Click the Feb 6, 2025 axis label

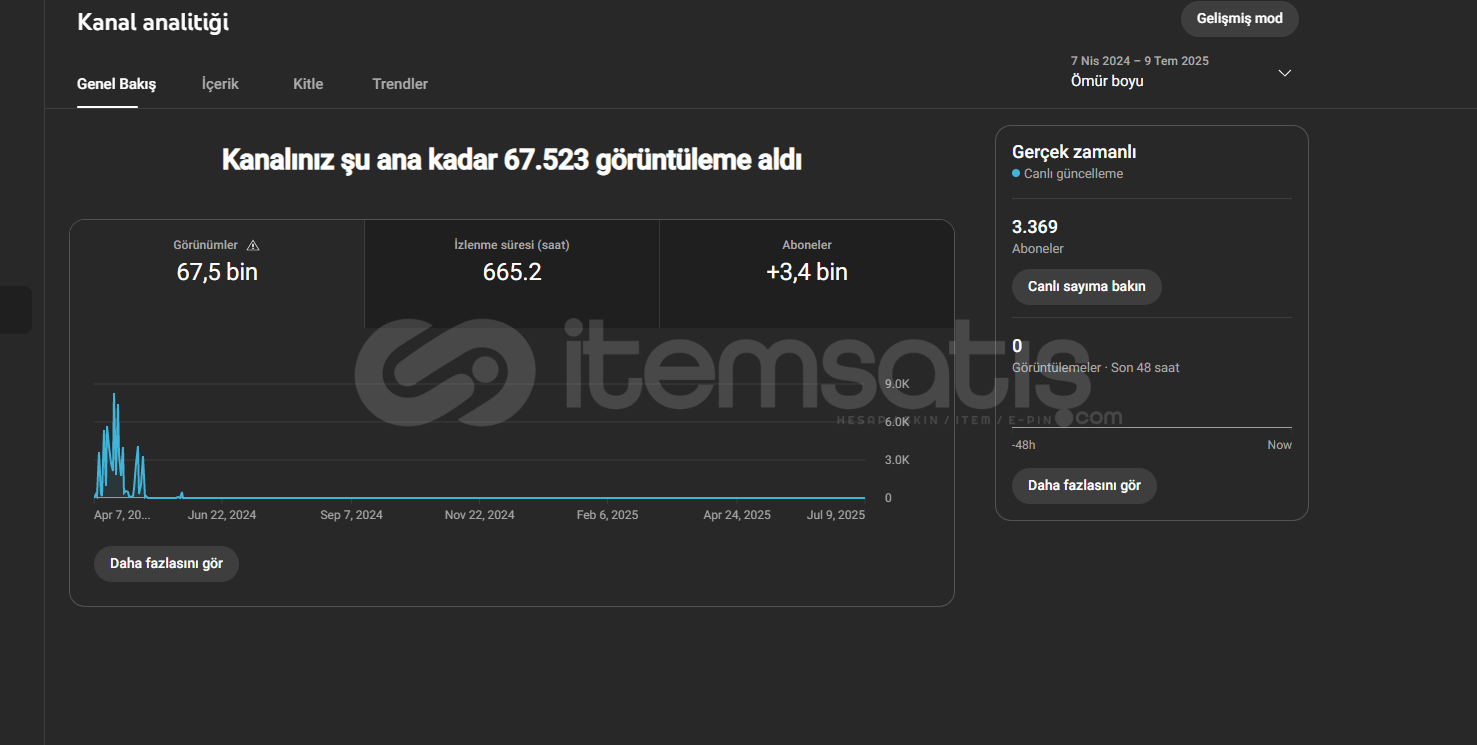click(x=607, y=515)
